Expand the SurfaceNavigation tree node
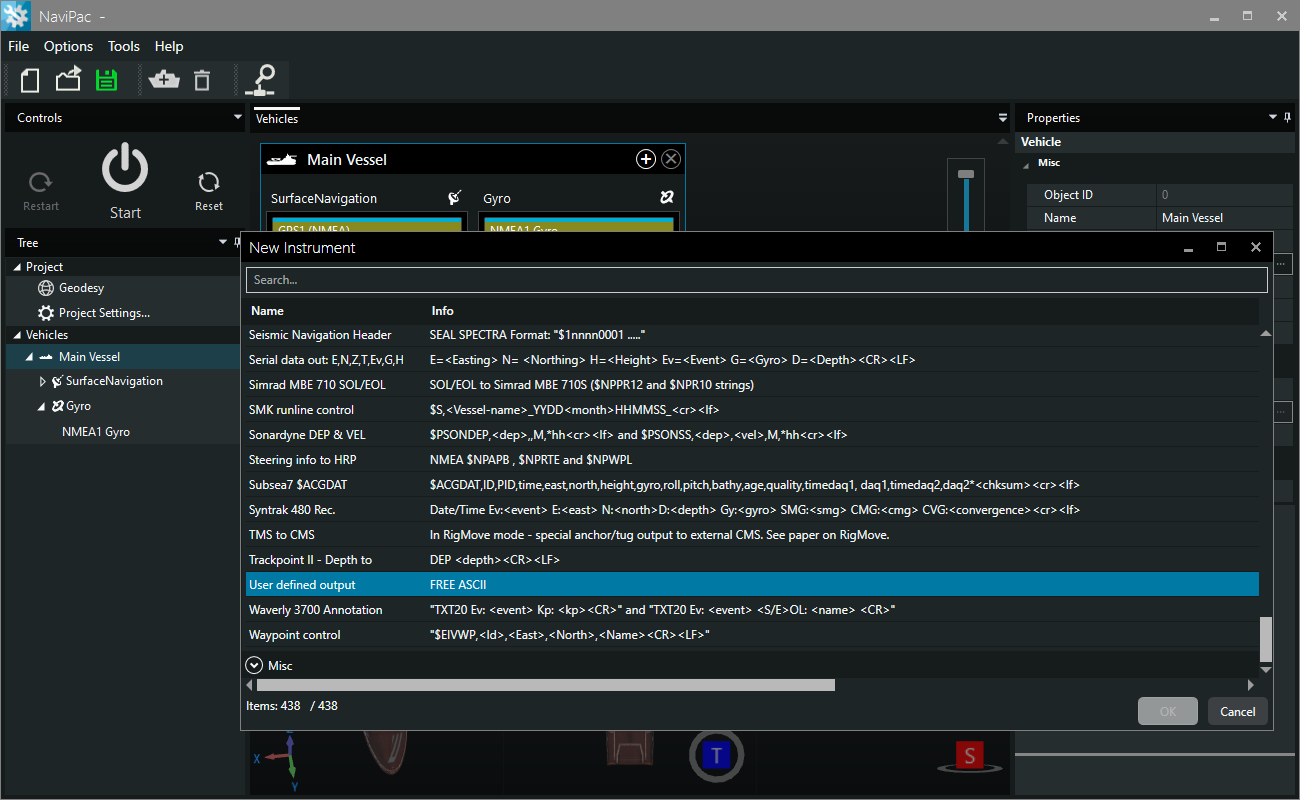This screenshot has height=800, width=1300. pyautogui.click(x=42, y=381)
